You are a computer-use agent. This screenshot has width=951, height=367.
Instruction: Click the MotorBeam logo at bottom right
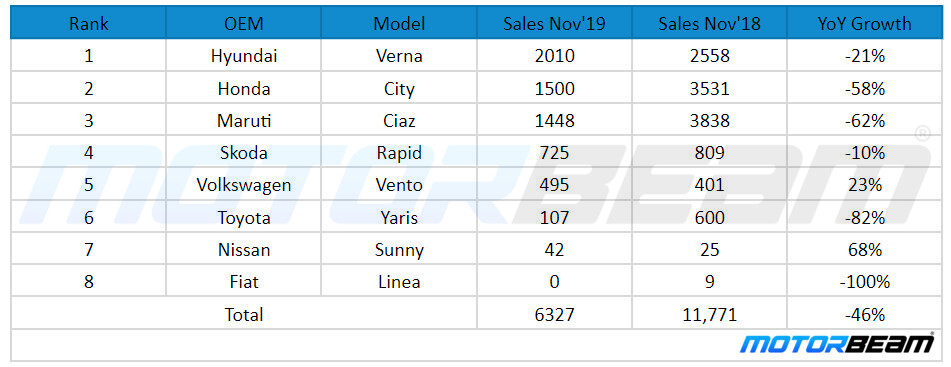pos(837,344)
